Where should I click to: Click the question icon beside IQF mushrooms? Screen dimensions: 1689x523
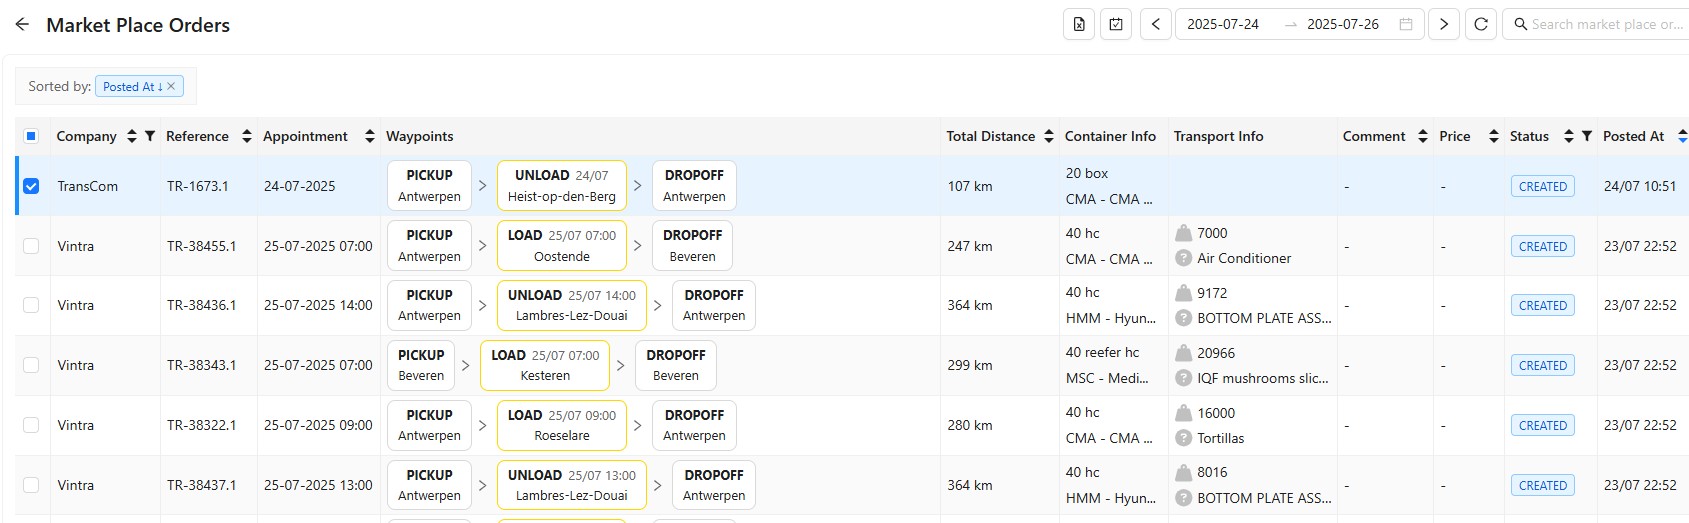[x=1184, y=378]
